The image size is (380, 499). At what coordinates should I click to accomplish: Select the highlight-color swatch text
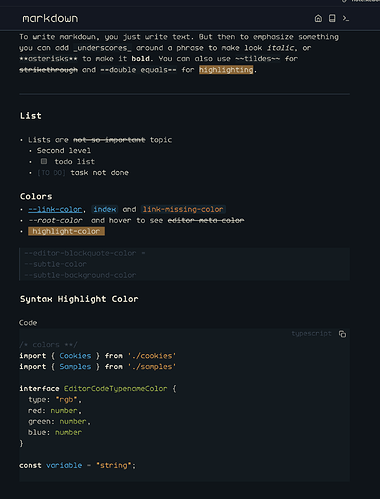(66, 231)
